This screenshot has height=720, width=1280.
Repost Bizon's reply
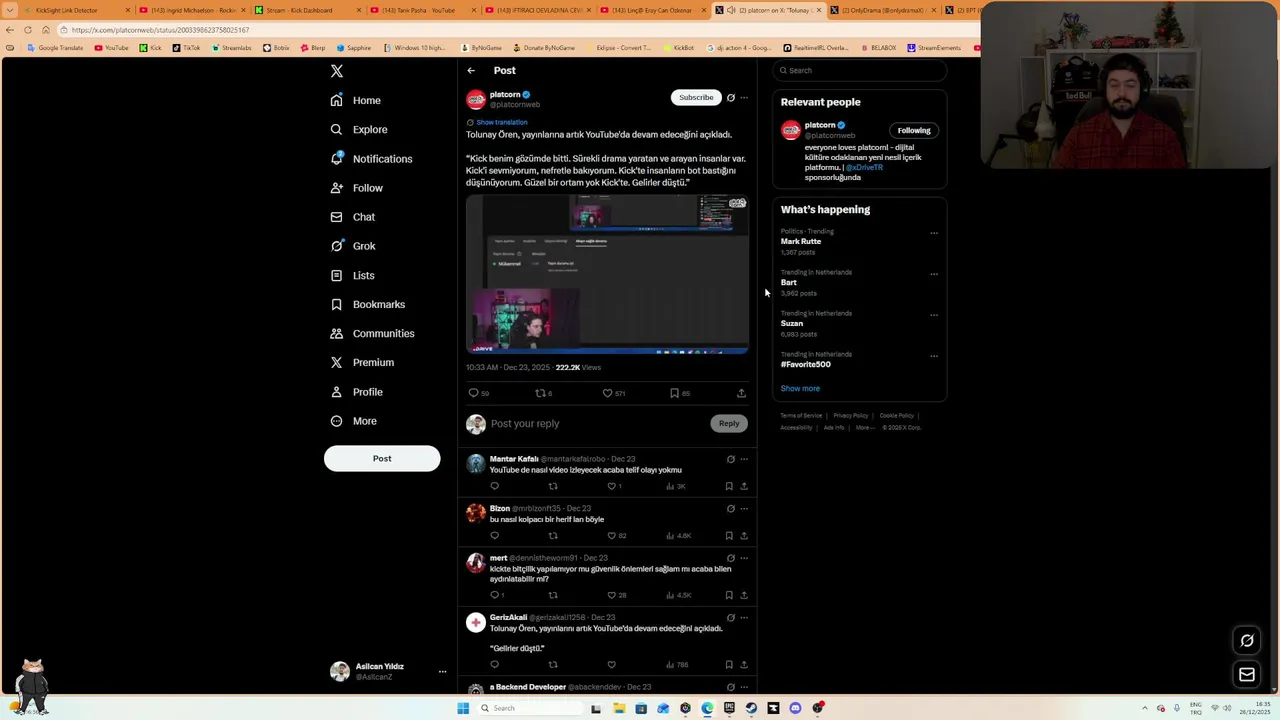(553, 536)
